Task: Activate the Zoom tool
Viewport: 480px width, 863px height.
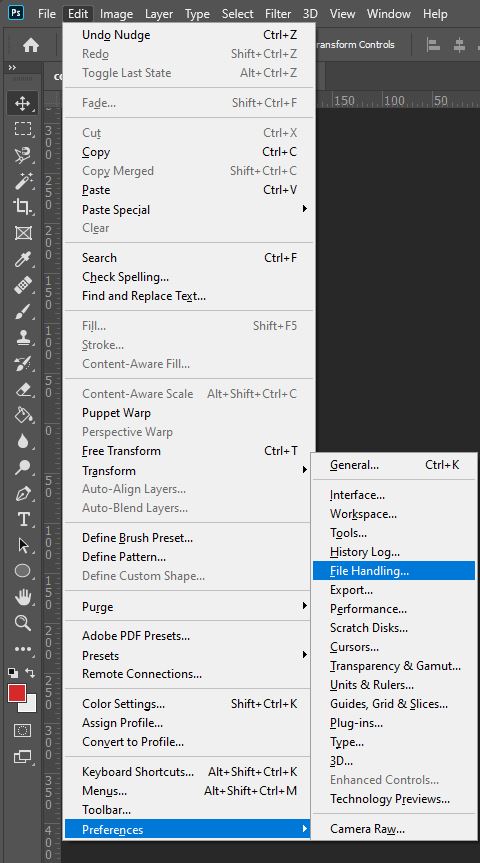Action: [23, 623]
